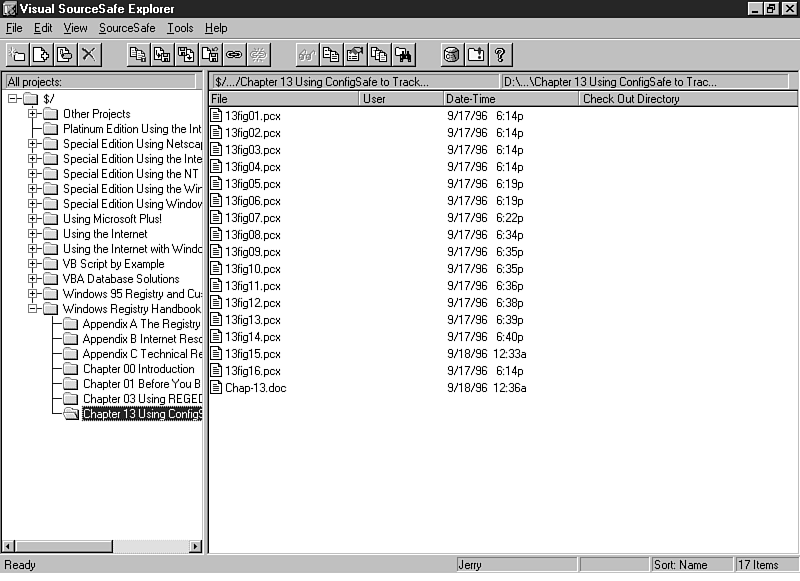800x581 pixels.
Task: Click the File Properties toolbar icon
Action: [x=355, y=55]
